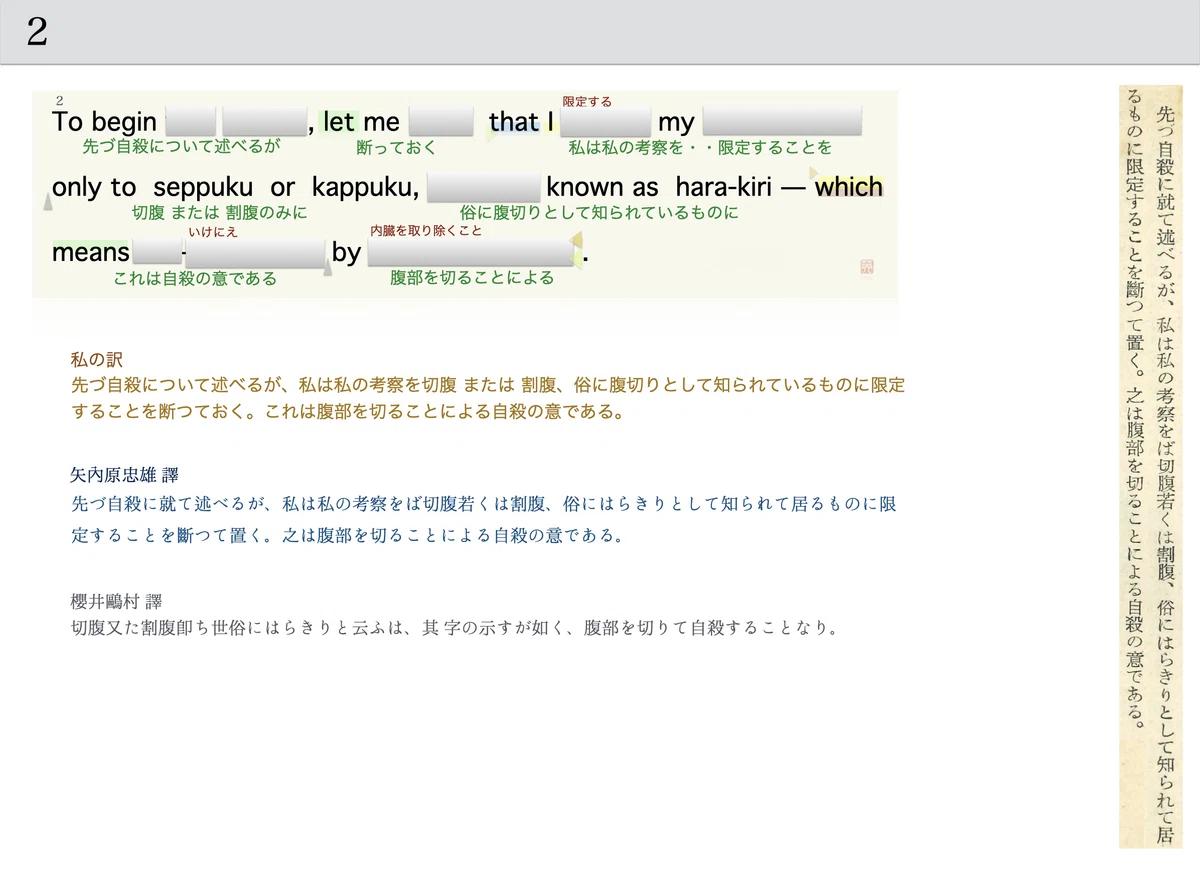Click the highlighted word 'that'
Screen dimensions: 1200x880
pos(514,122)
